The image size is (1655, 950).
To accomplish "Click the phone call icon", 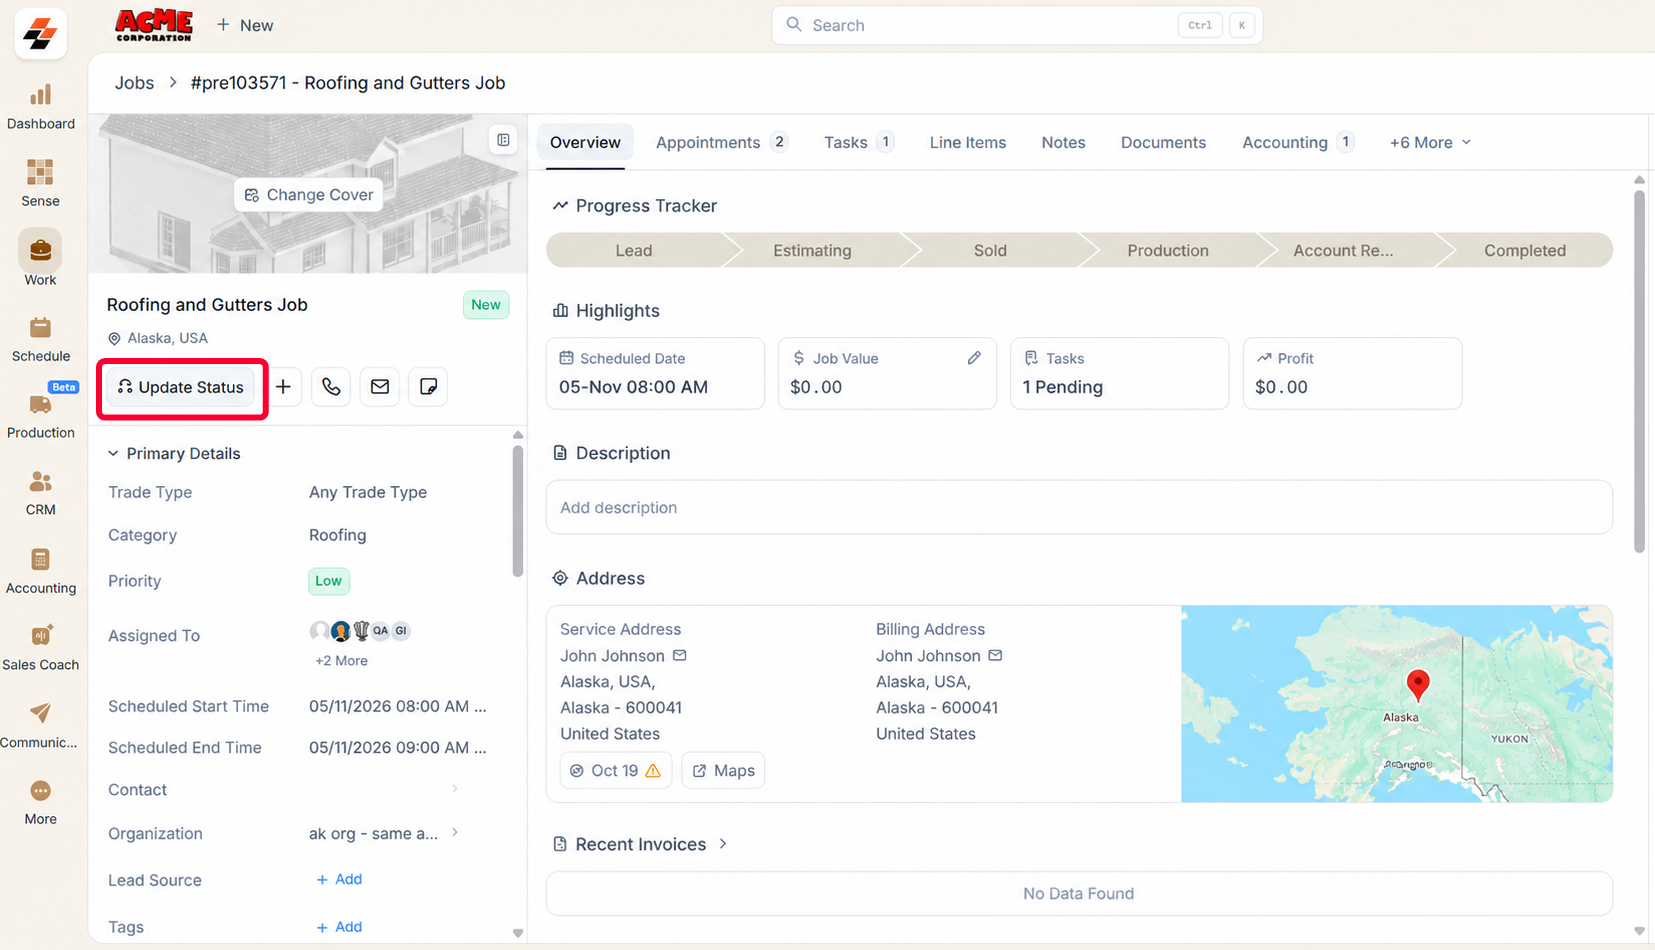I will [331, 387].
